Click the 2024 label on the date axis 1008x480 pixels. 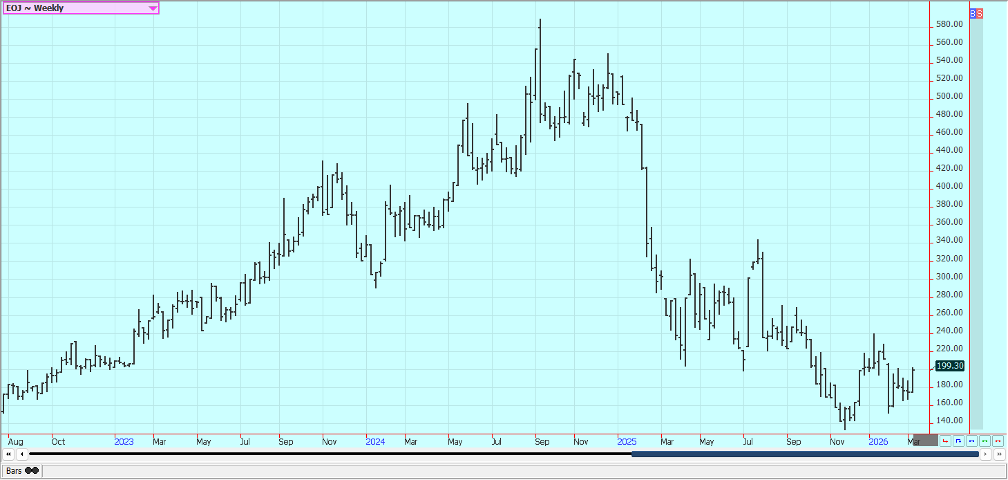[x=375, y=441]
